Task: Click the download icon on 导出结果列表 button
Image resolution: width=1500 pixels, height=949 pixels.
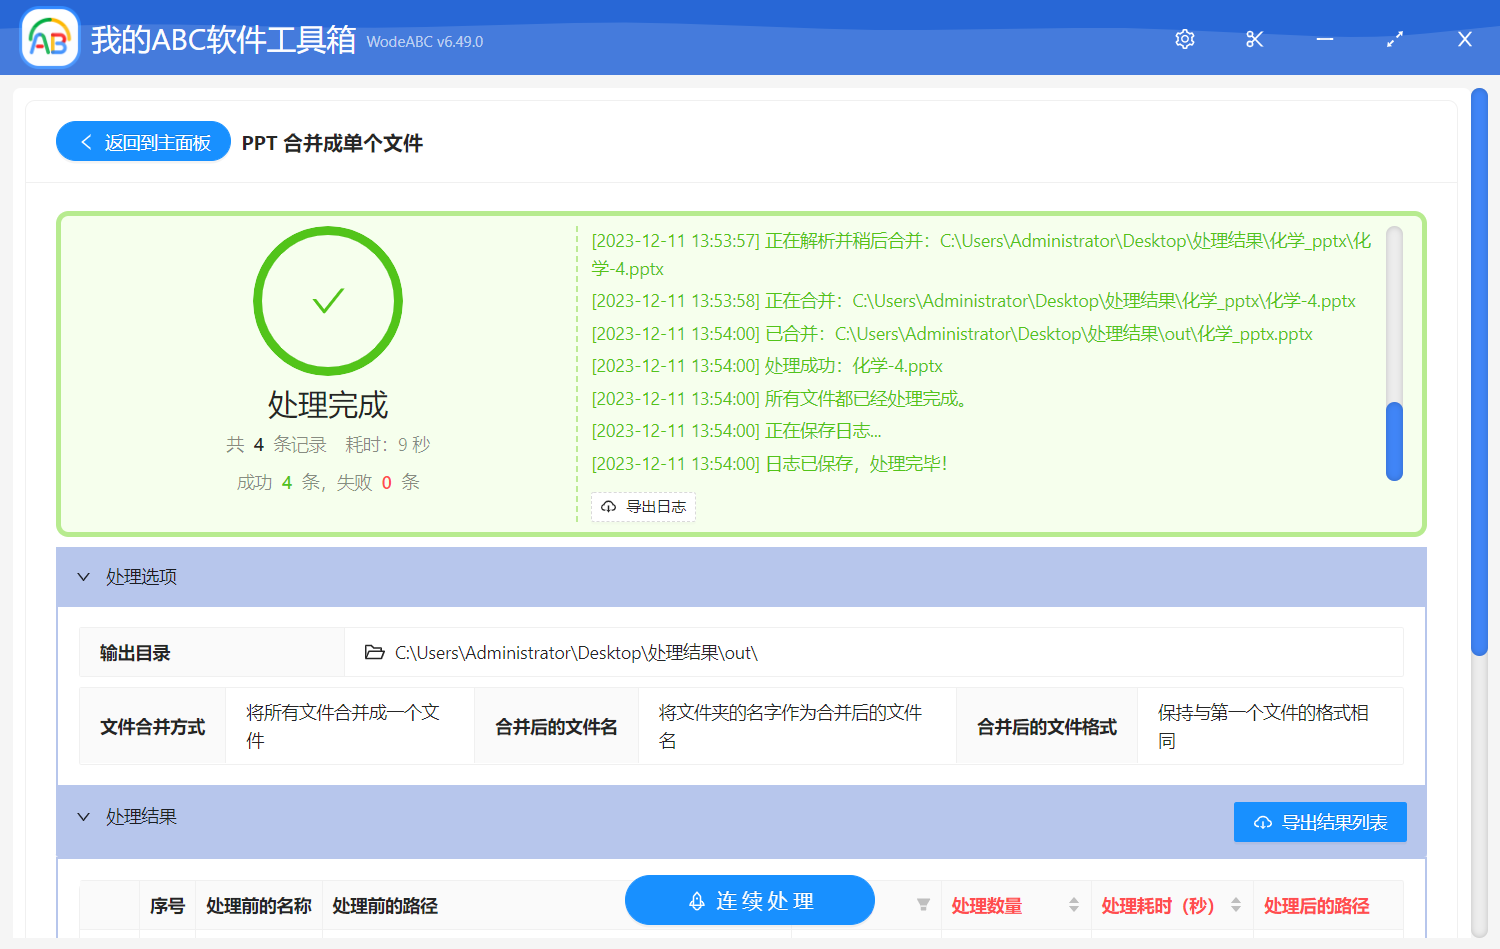Action: (1261, 822)
